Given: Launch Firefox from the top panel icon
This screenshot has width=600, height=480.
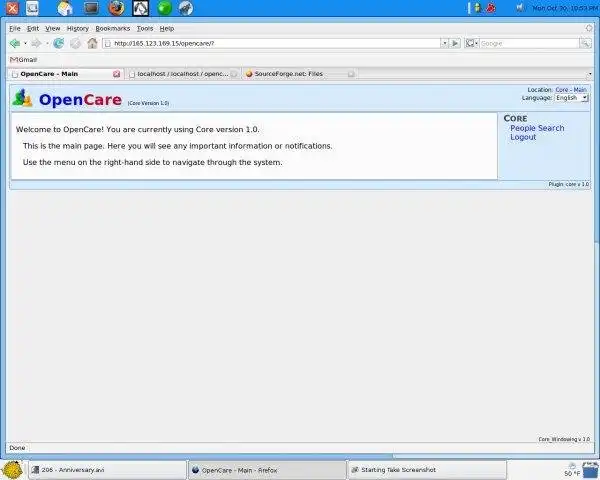Looking at the screenshot, I should 116,8.
